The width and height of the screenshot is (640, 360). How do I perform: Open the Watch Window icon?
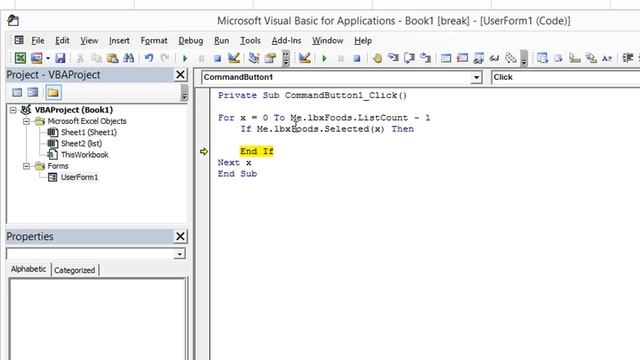478,58
